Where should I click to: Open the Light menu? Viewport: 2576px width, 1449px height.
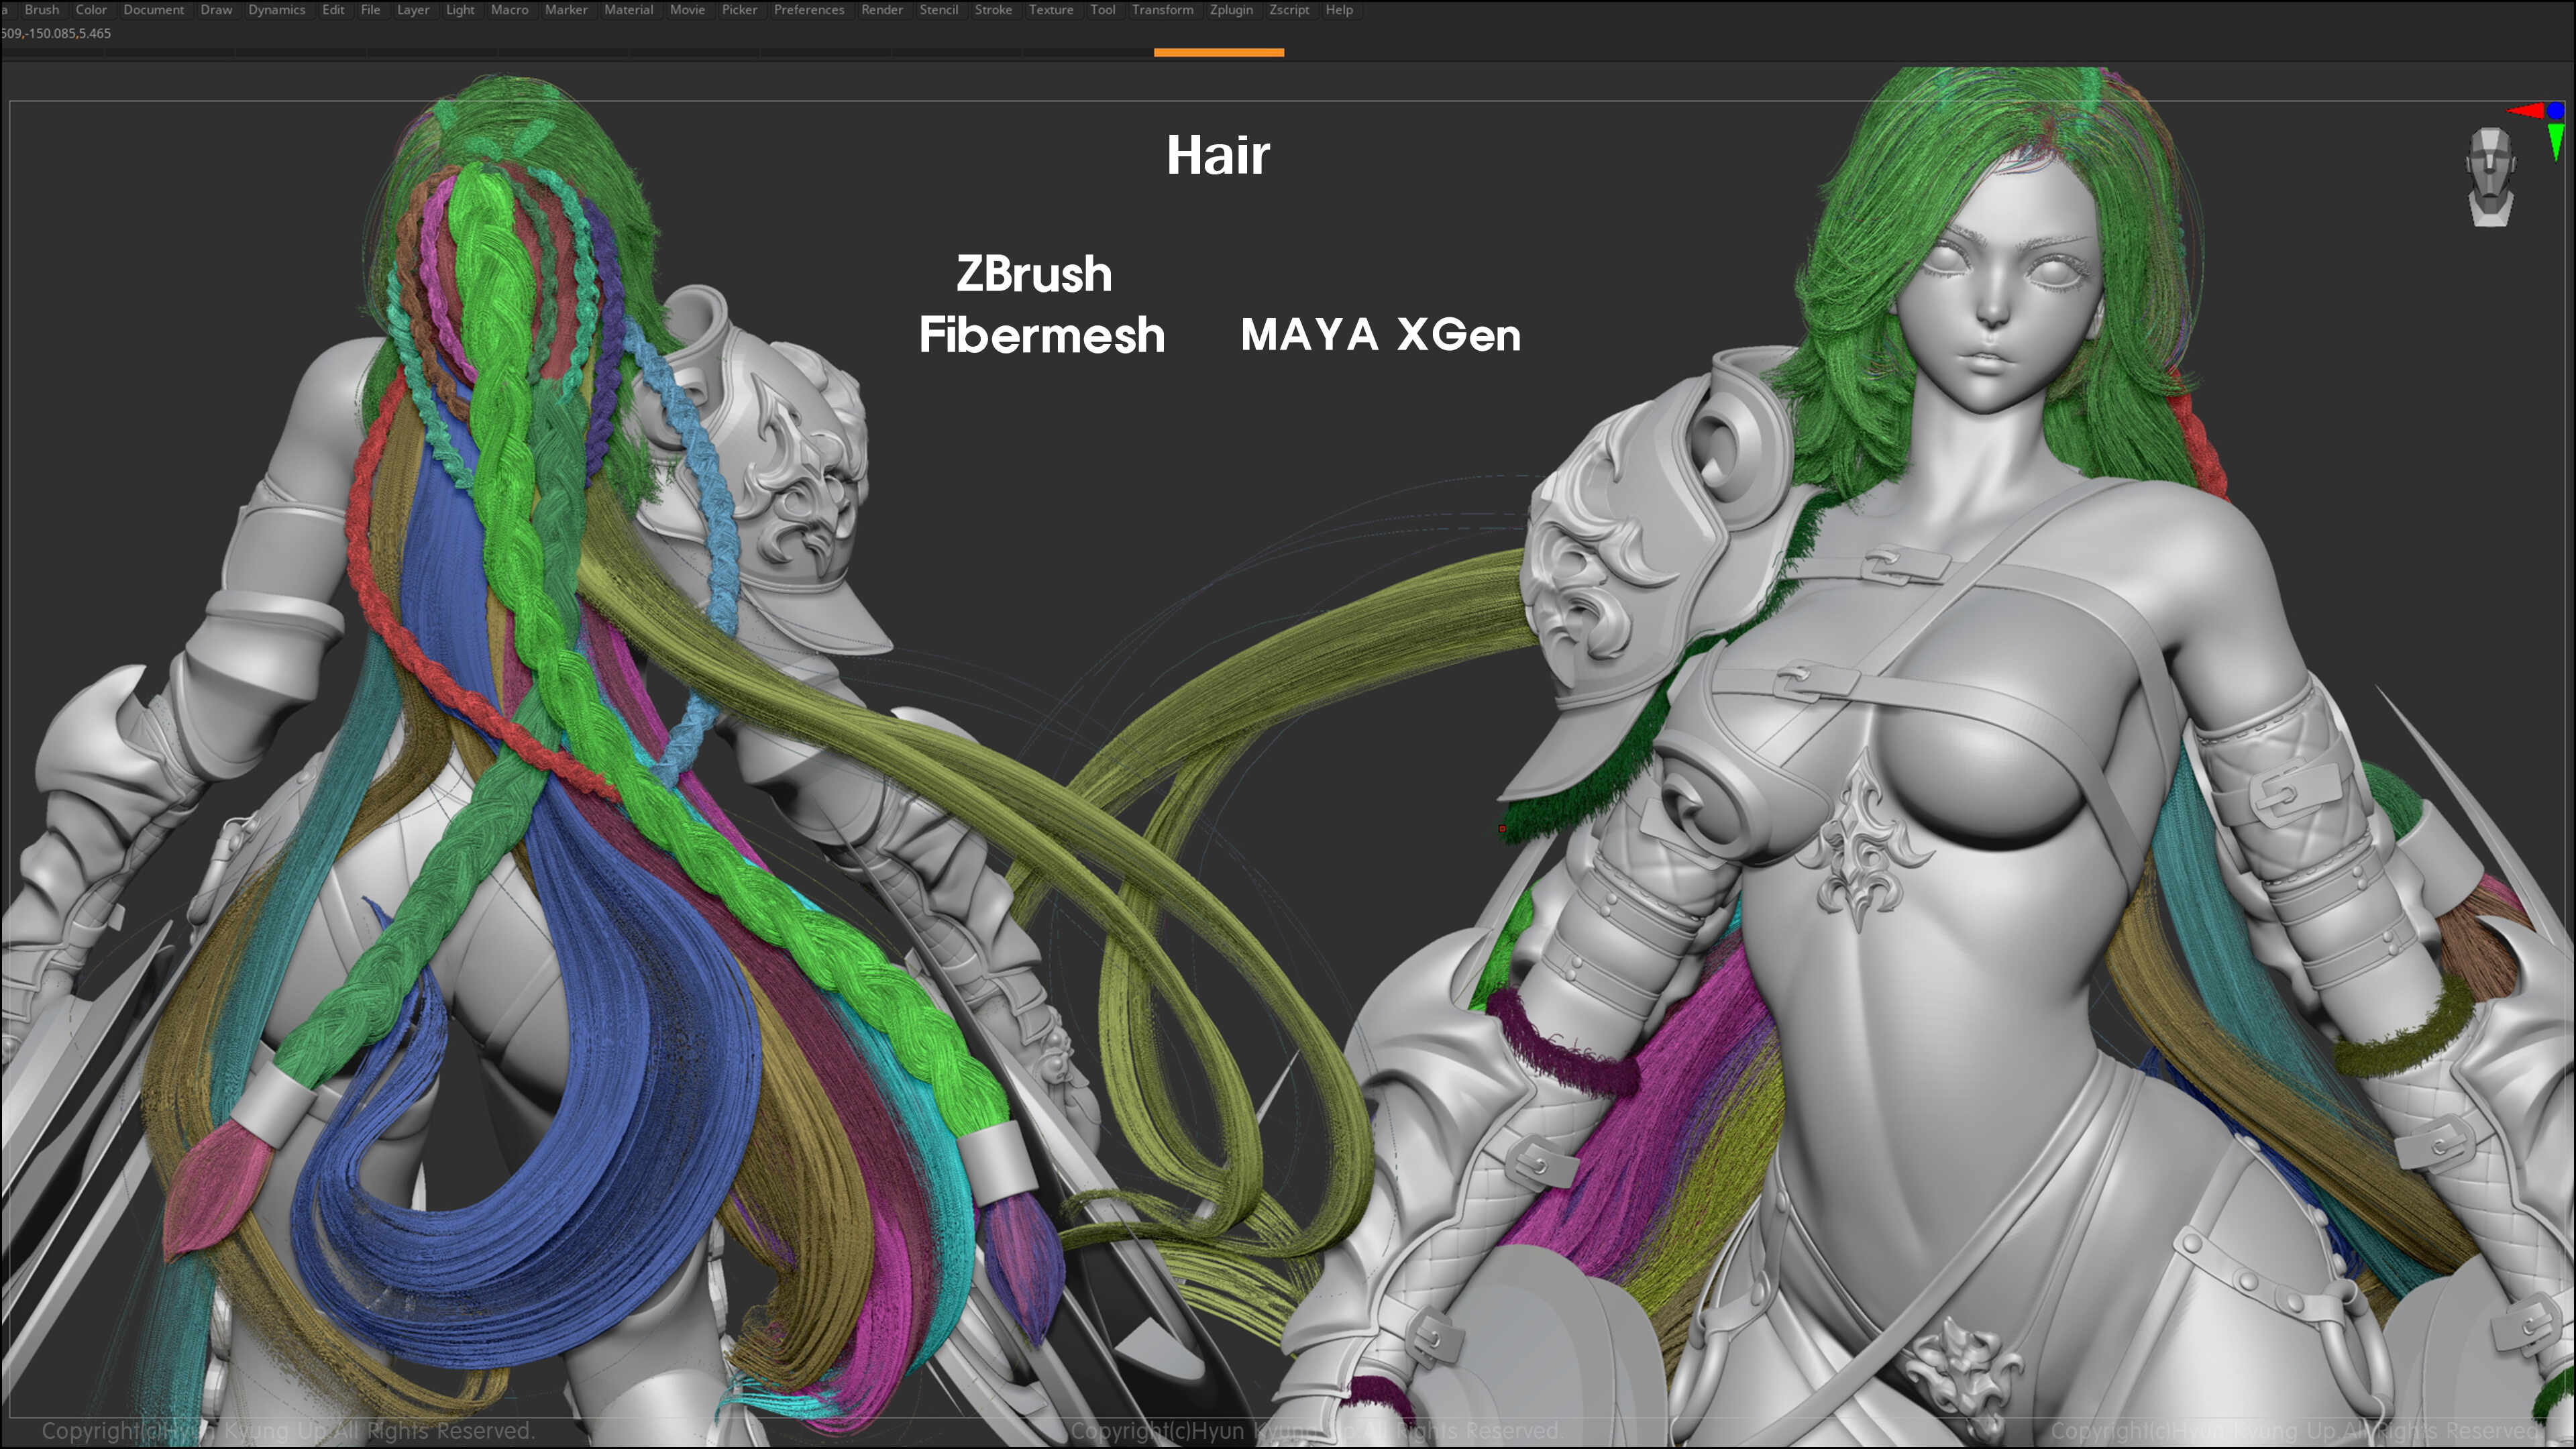point(460,10)
